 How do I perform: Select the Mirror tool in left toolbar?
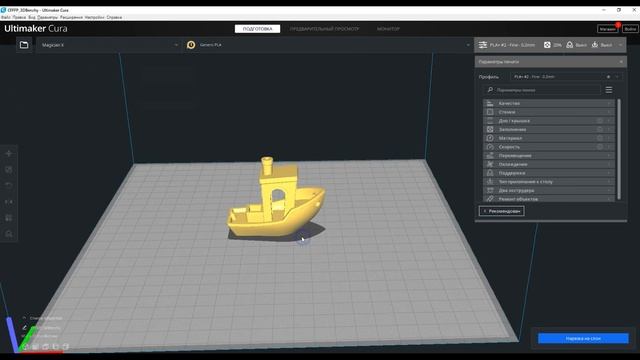click(x=9, y=202)
